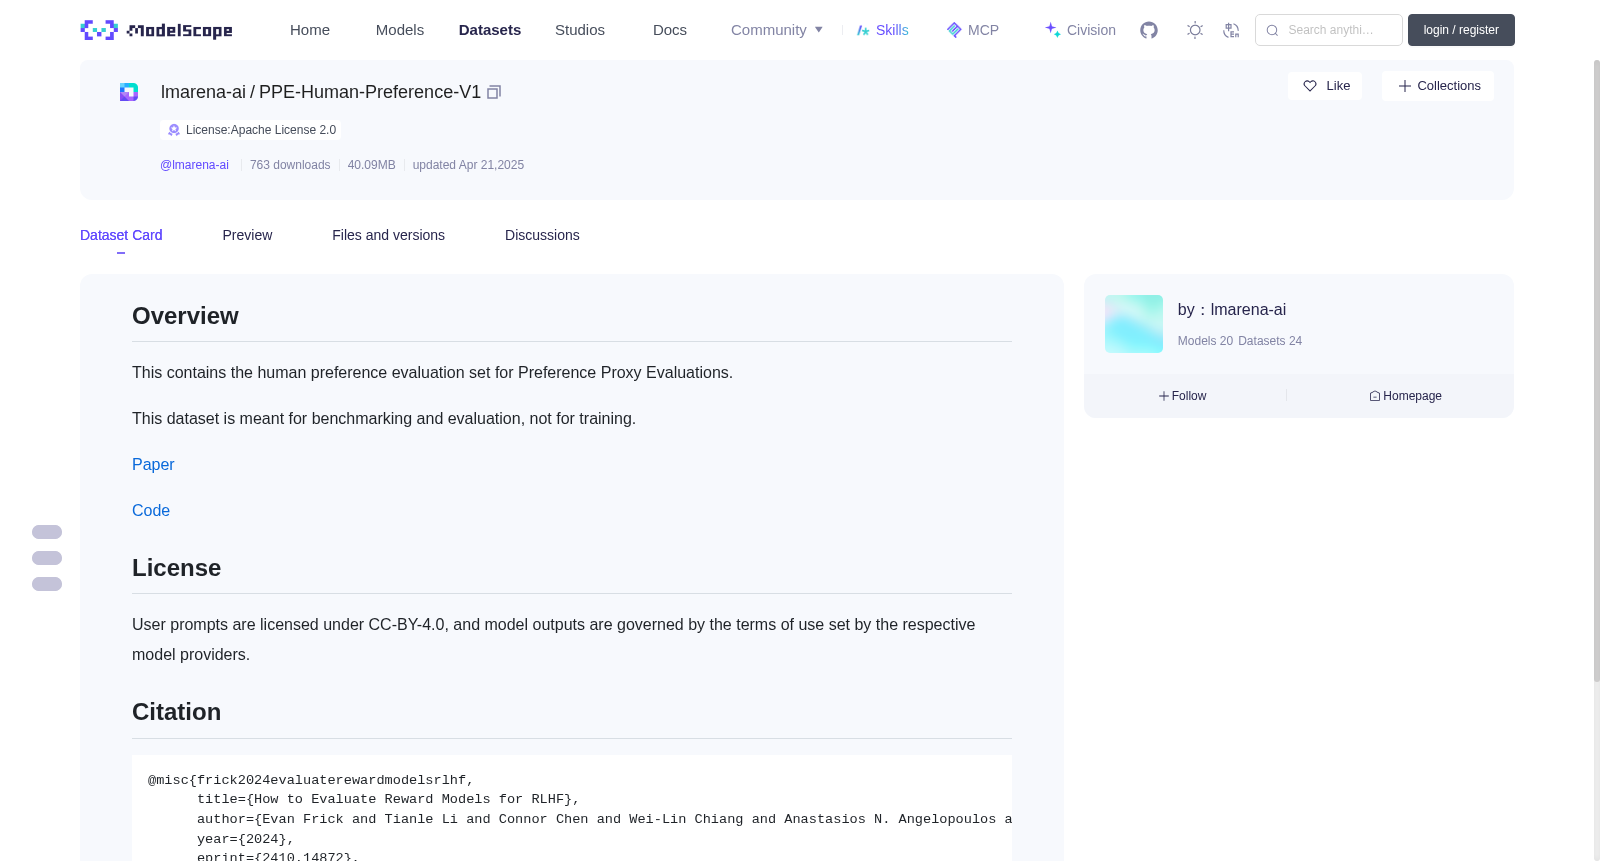Image resolution: width=1600 pixels, height=861 pixels.
Task: Click the Models 20 count
Action: pos(1205,341)
